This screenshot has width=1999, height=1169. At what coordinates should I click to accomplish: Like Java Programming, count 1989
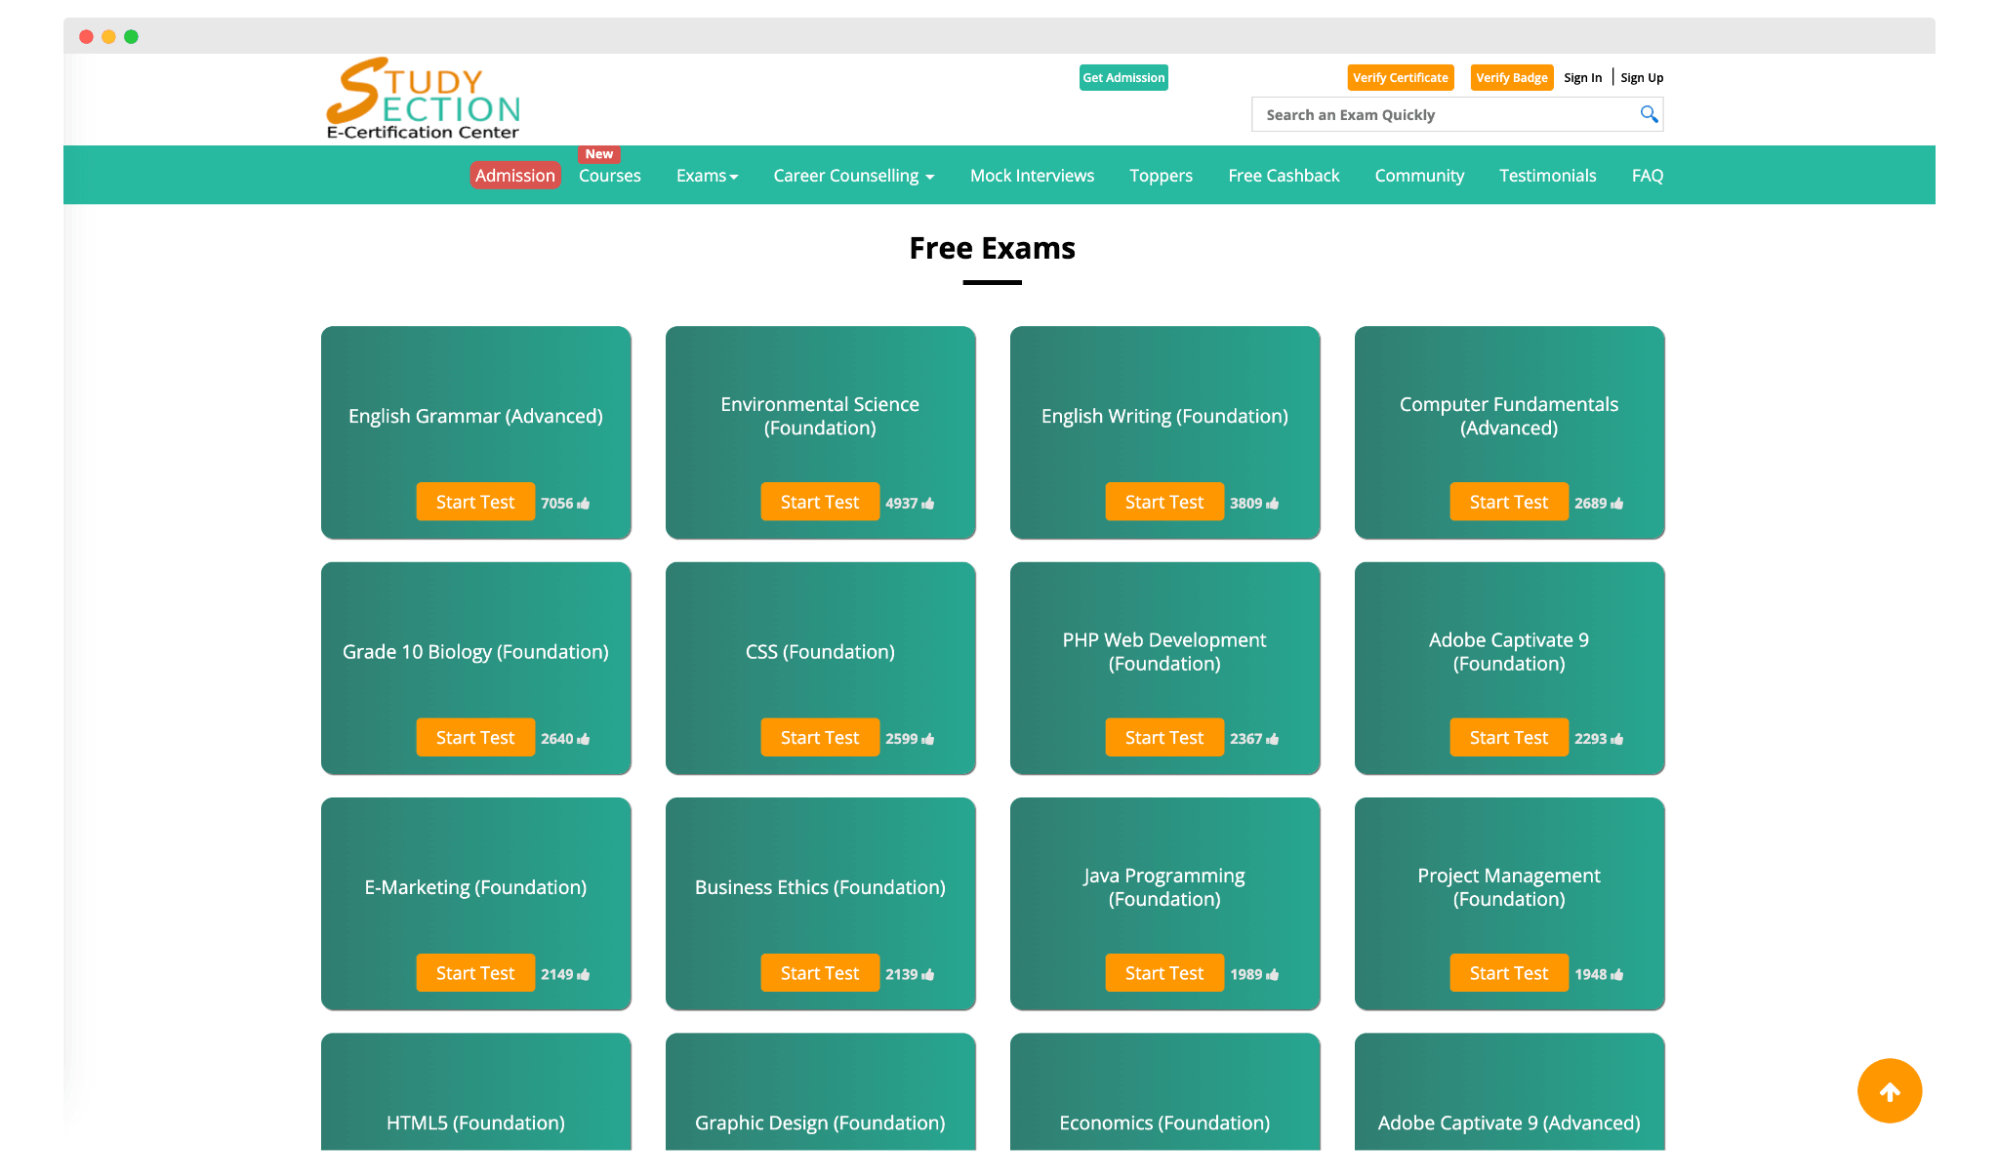click(1272, 974)
